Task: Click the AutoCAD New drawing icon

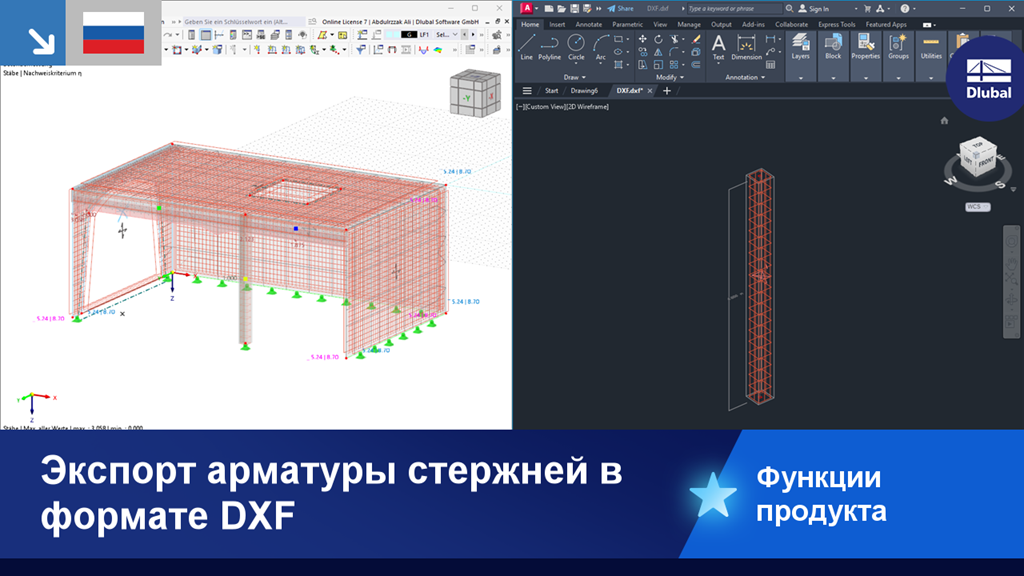Action: coord(549,8)
